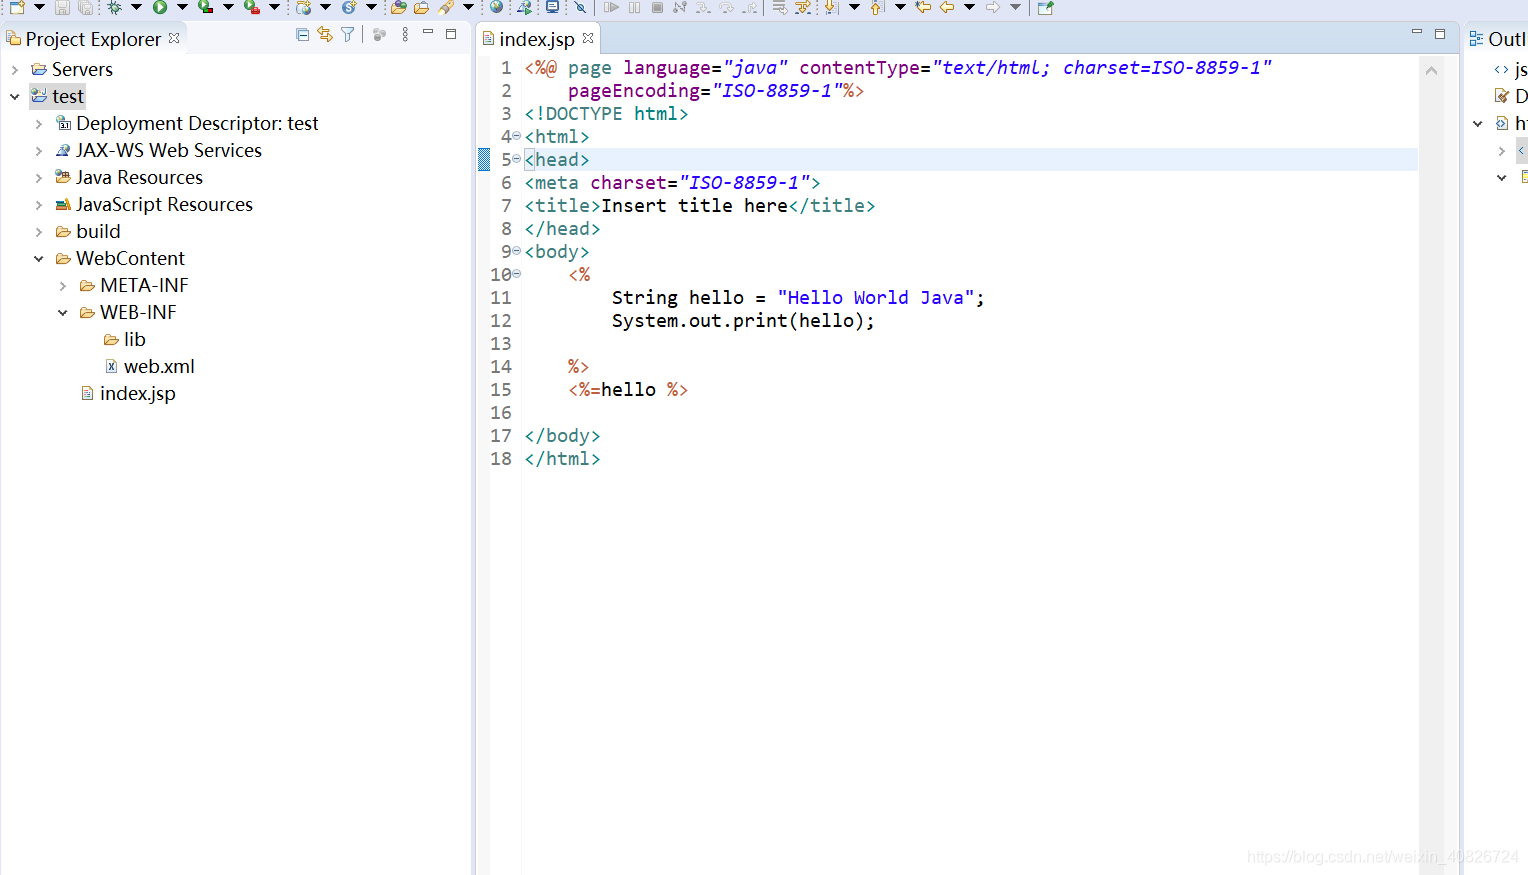1528x875 pixels.
Task: Select the test project
Action: click(58, 96)
